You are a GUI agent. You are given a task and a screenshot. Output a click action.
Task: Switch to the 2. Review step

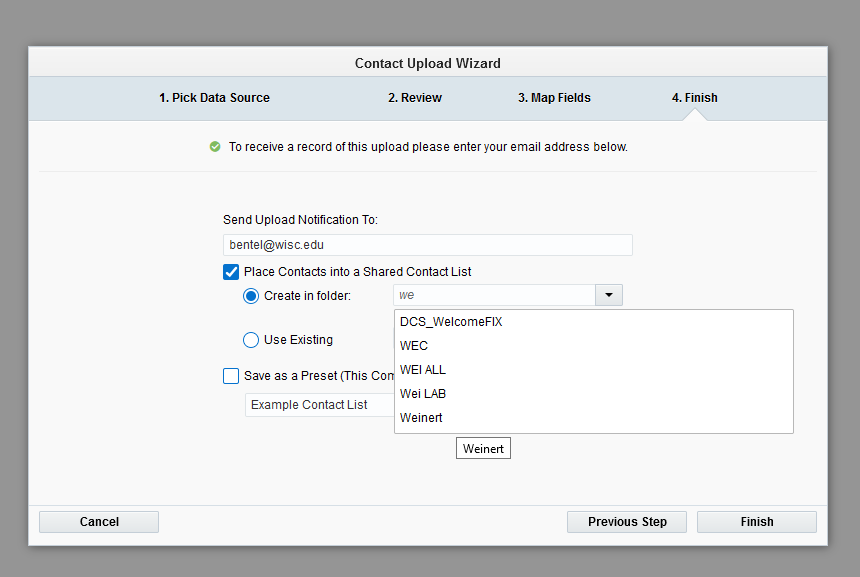[415, 98]
